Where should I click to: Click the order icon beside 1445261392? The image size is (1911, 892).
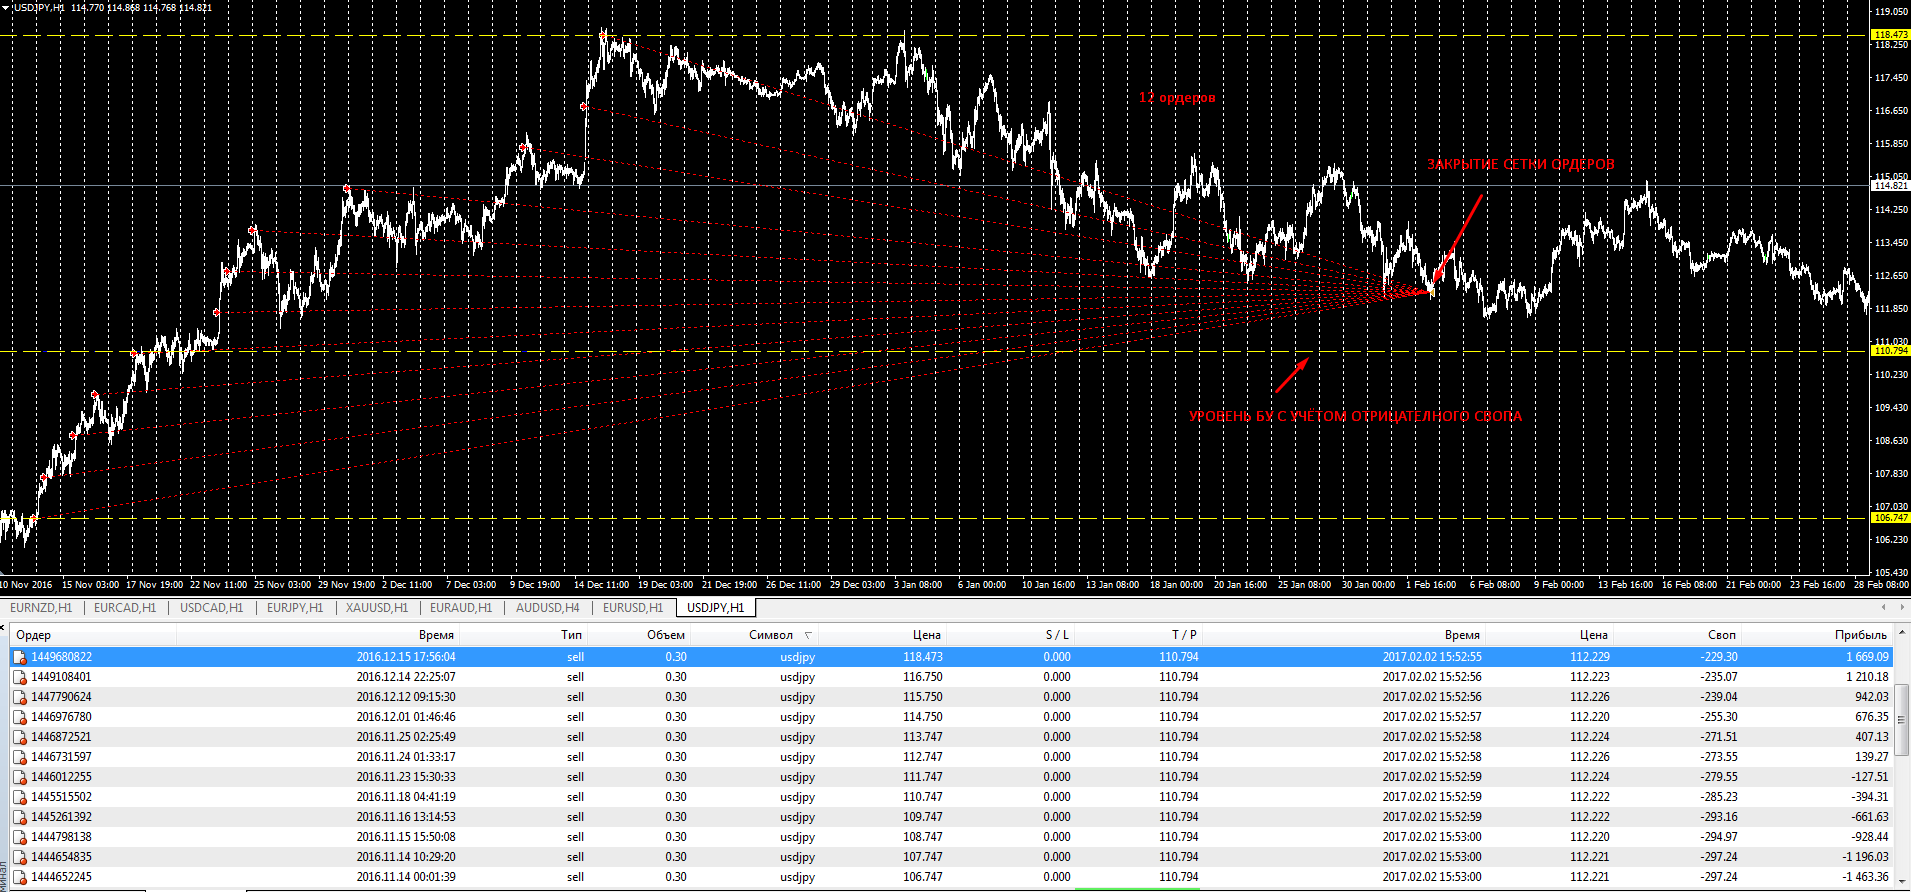pos(20,817)
